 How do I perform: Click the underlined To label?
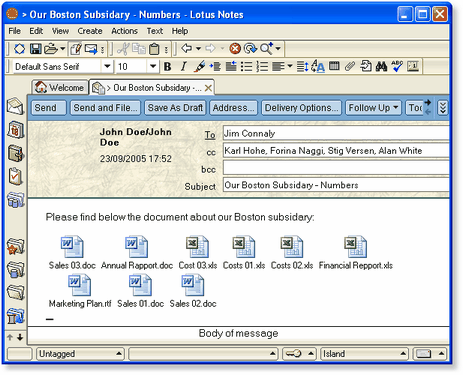tap(210, 135)
